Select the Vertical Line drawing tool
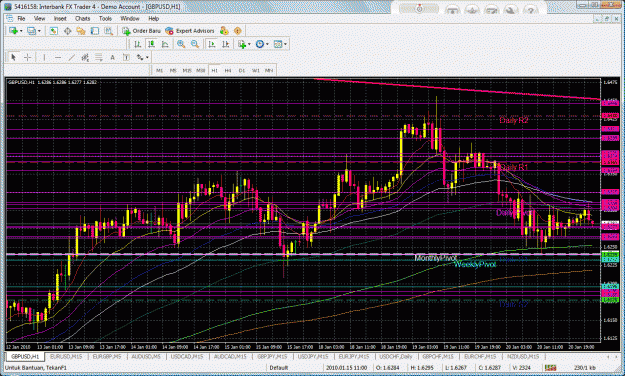 44,57
